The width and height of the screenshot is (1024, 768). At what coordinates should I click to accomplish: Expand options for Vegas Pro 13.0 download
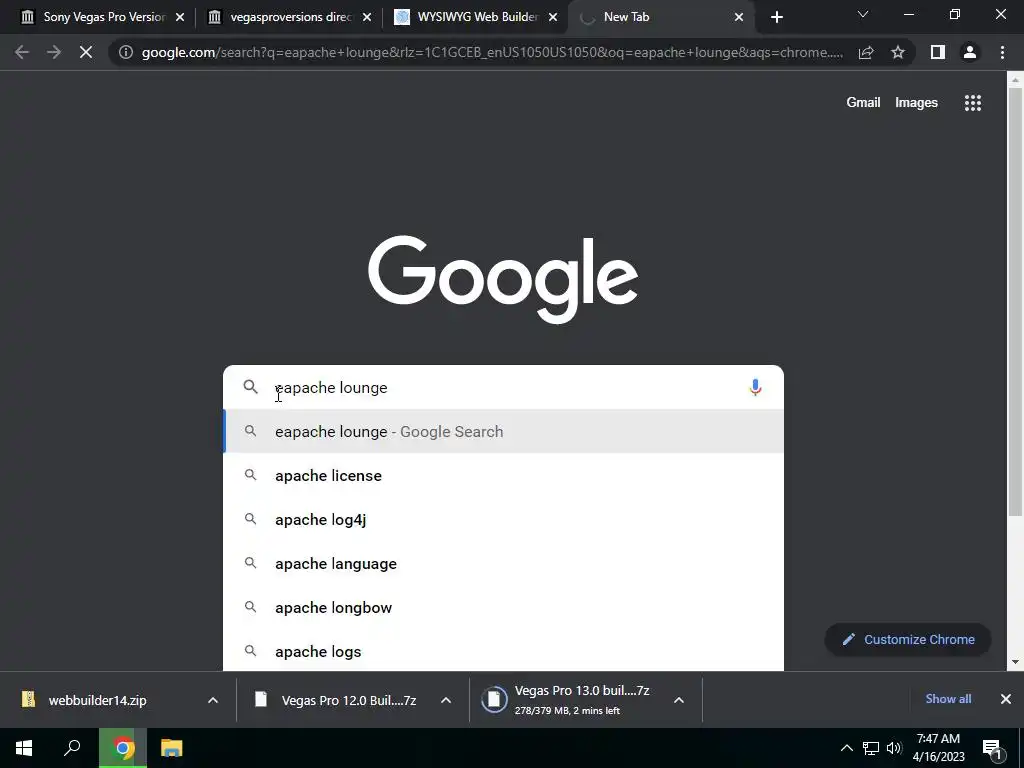(679, 700)
